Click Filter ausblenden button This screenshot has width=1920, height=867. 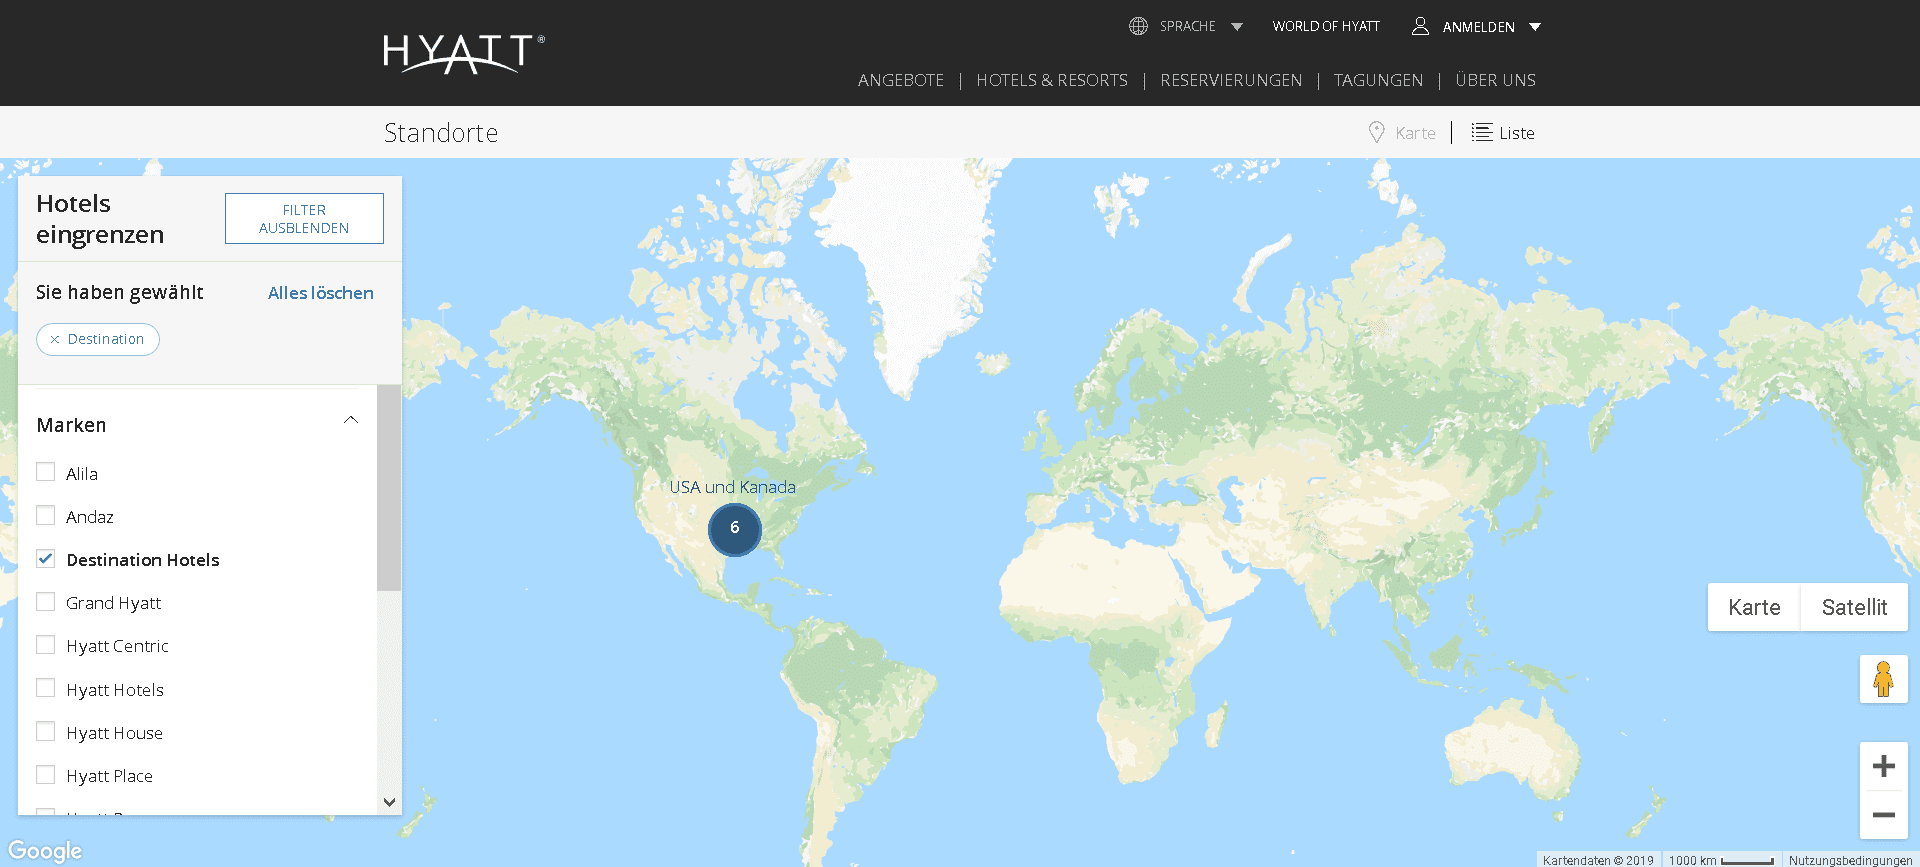304,218
